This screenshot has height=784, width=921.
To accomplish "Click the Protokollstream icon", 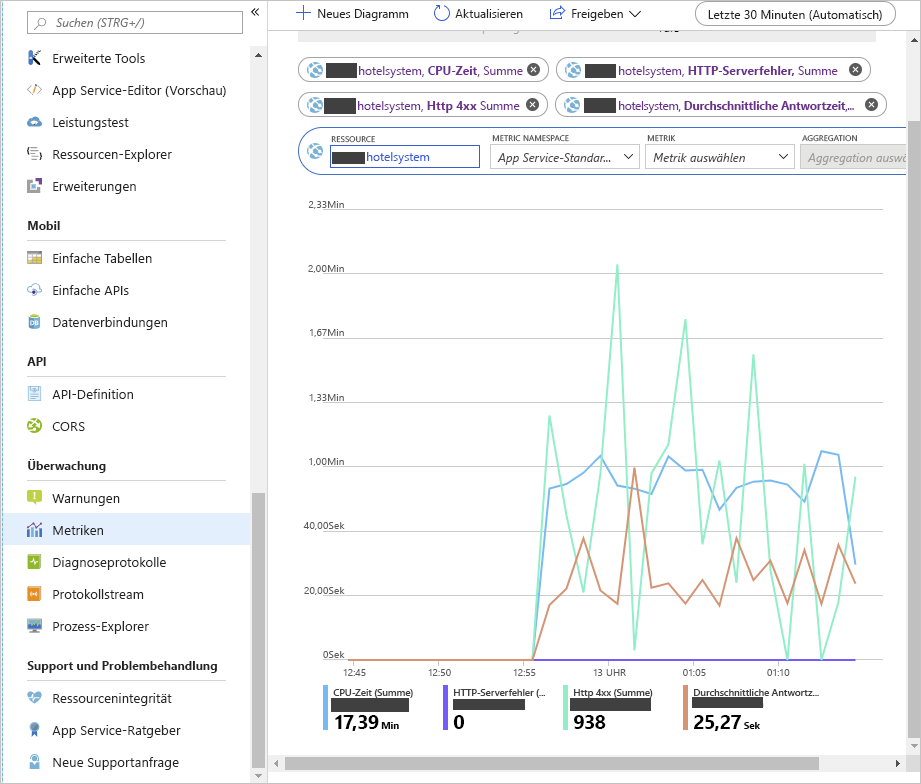I will coord(35,594).
